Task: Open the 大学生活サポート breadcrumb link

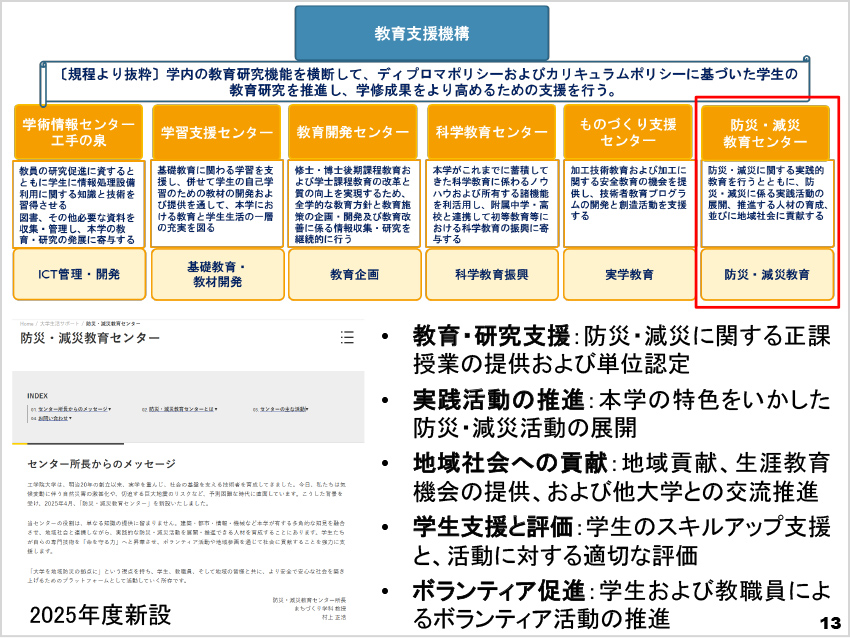Action: pyautogui.click(x=59, y=324)
